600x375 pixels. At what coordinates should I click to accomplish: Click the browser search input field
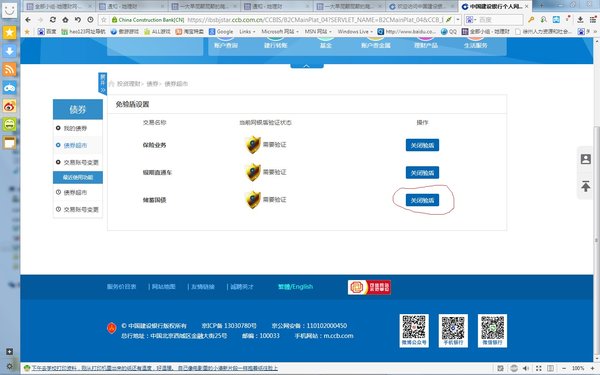pyautogui.click(x=500, y=20)
